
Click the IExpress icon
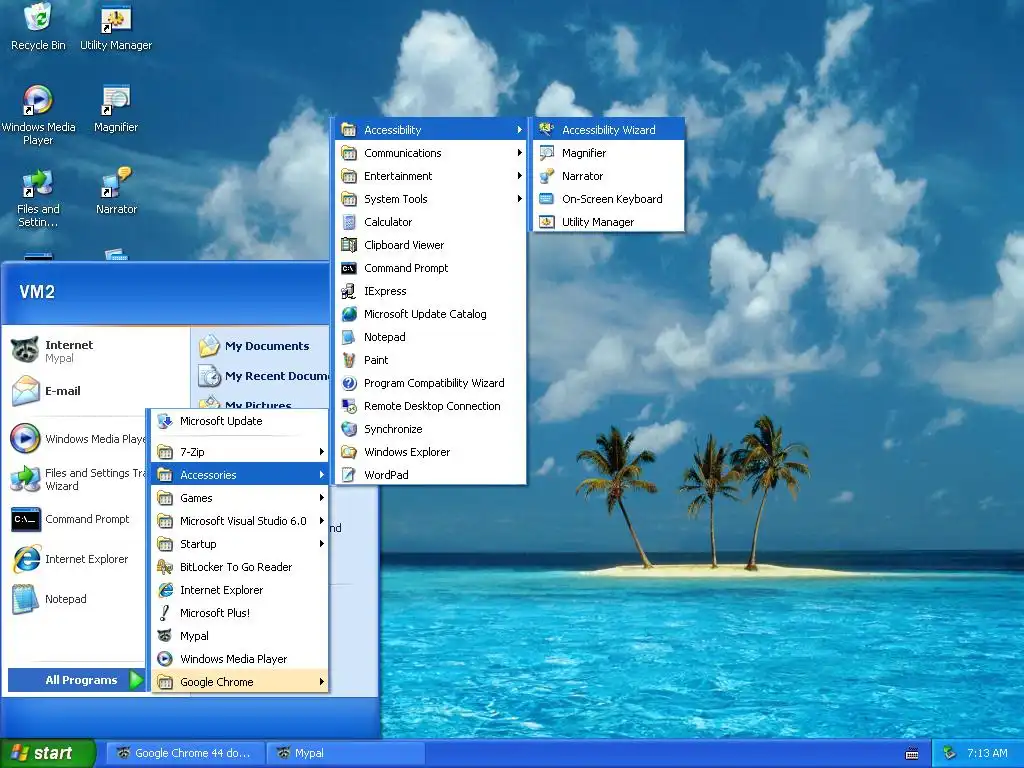[349, 291]
